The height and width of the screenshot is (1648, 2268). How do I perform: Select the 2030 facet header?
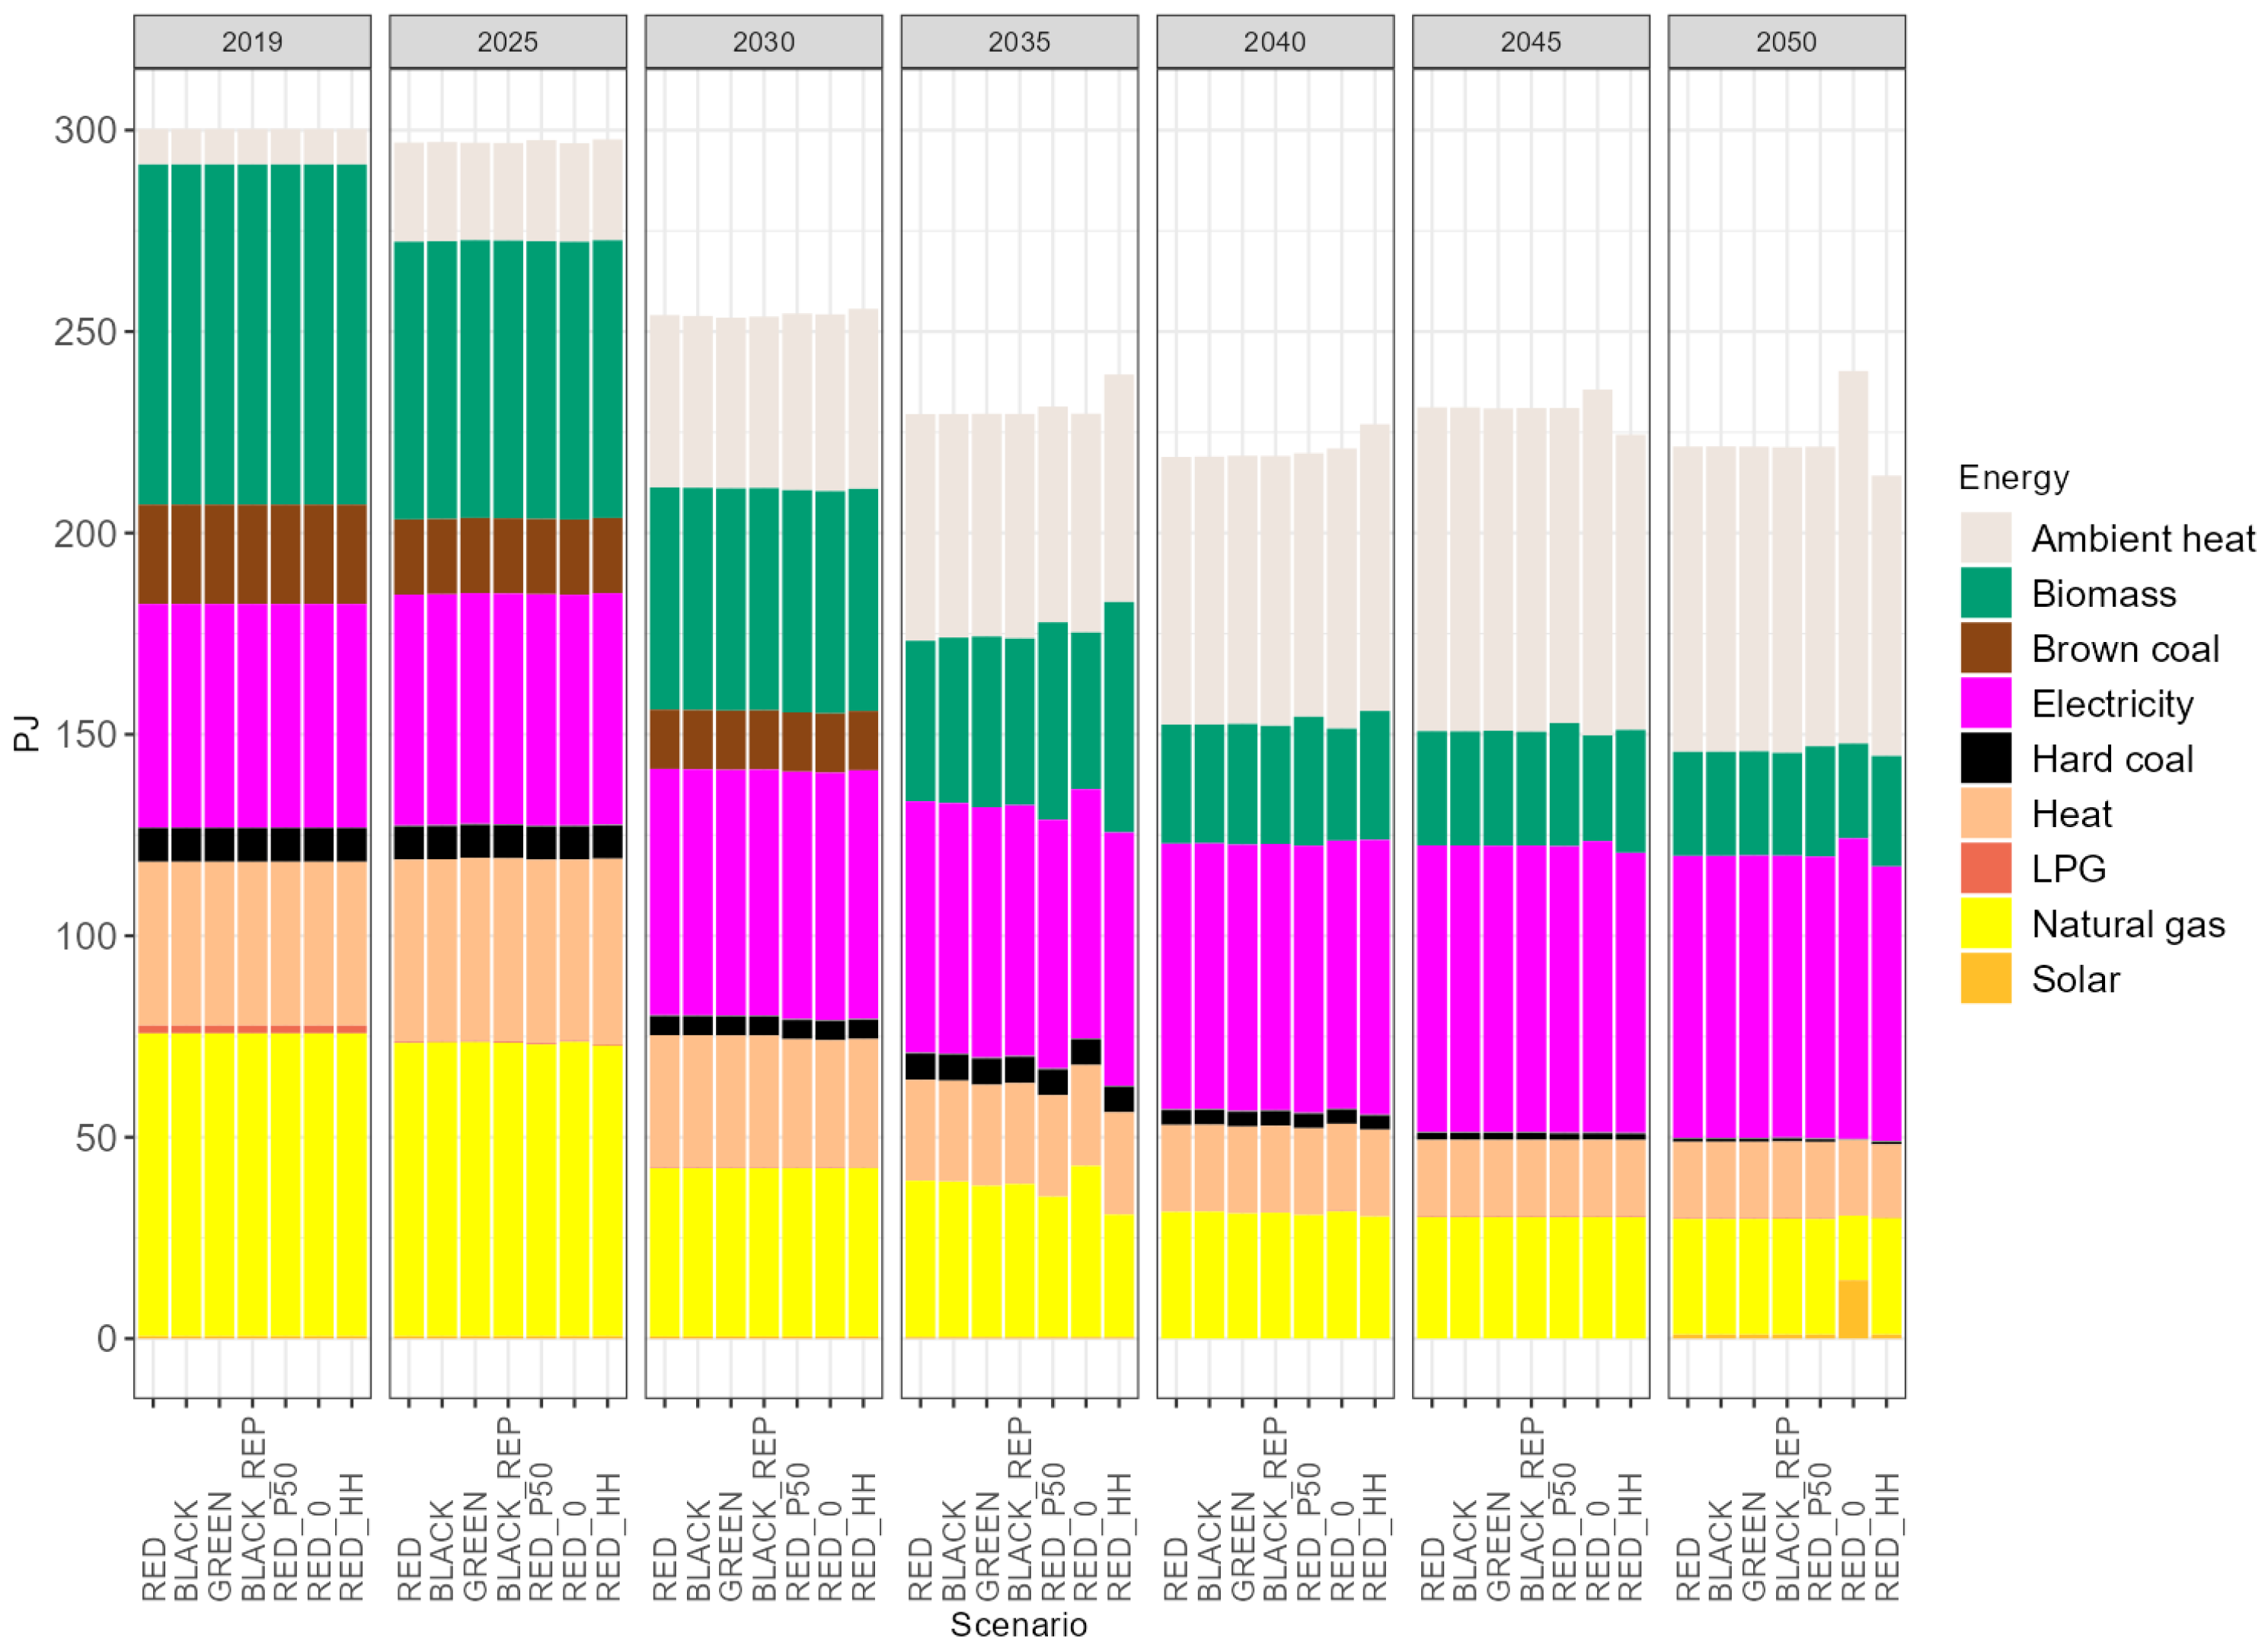[x=763, y=42]
